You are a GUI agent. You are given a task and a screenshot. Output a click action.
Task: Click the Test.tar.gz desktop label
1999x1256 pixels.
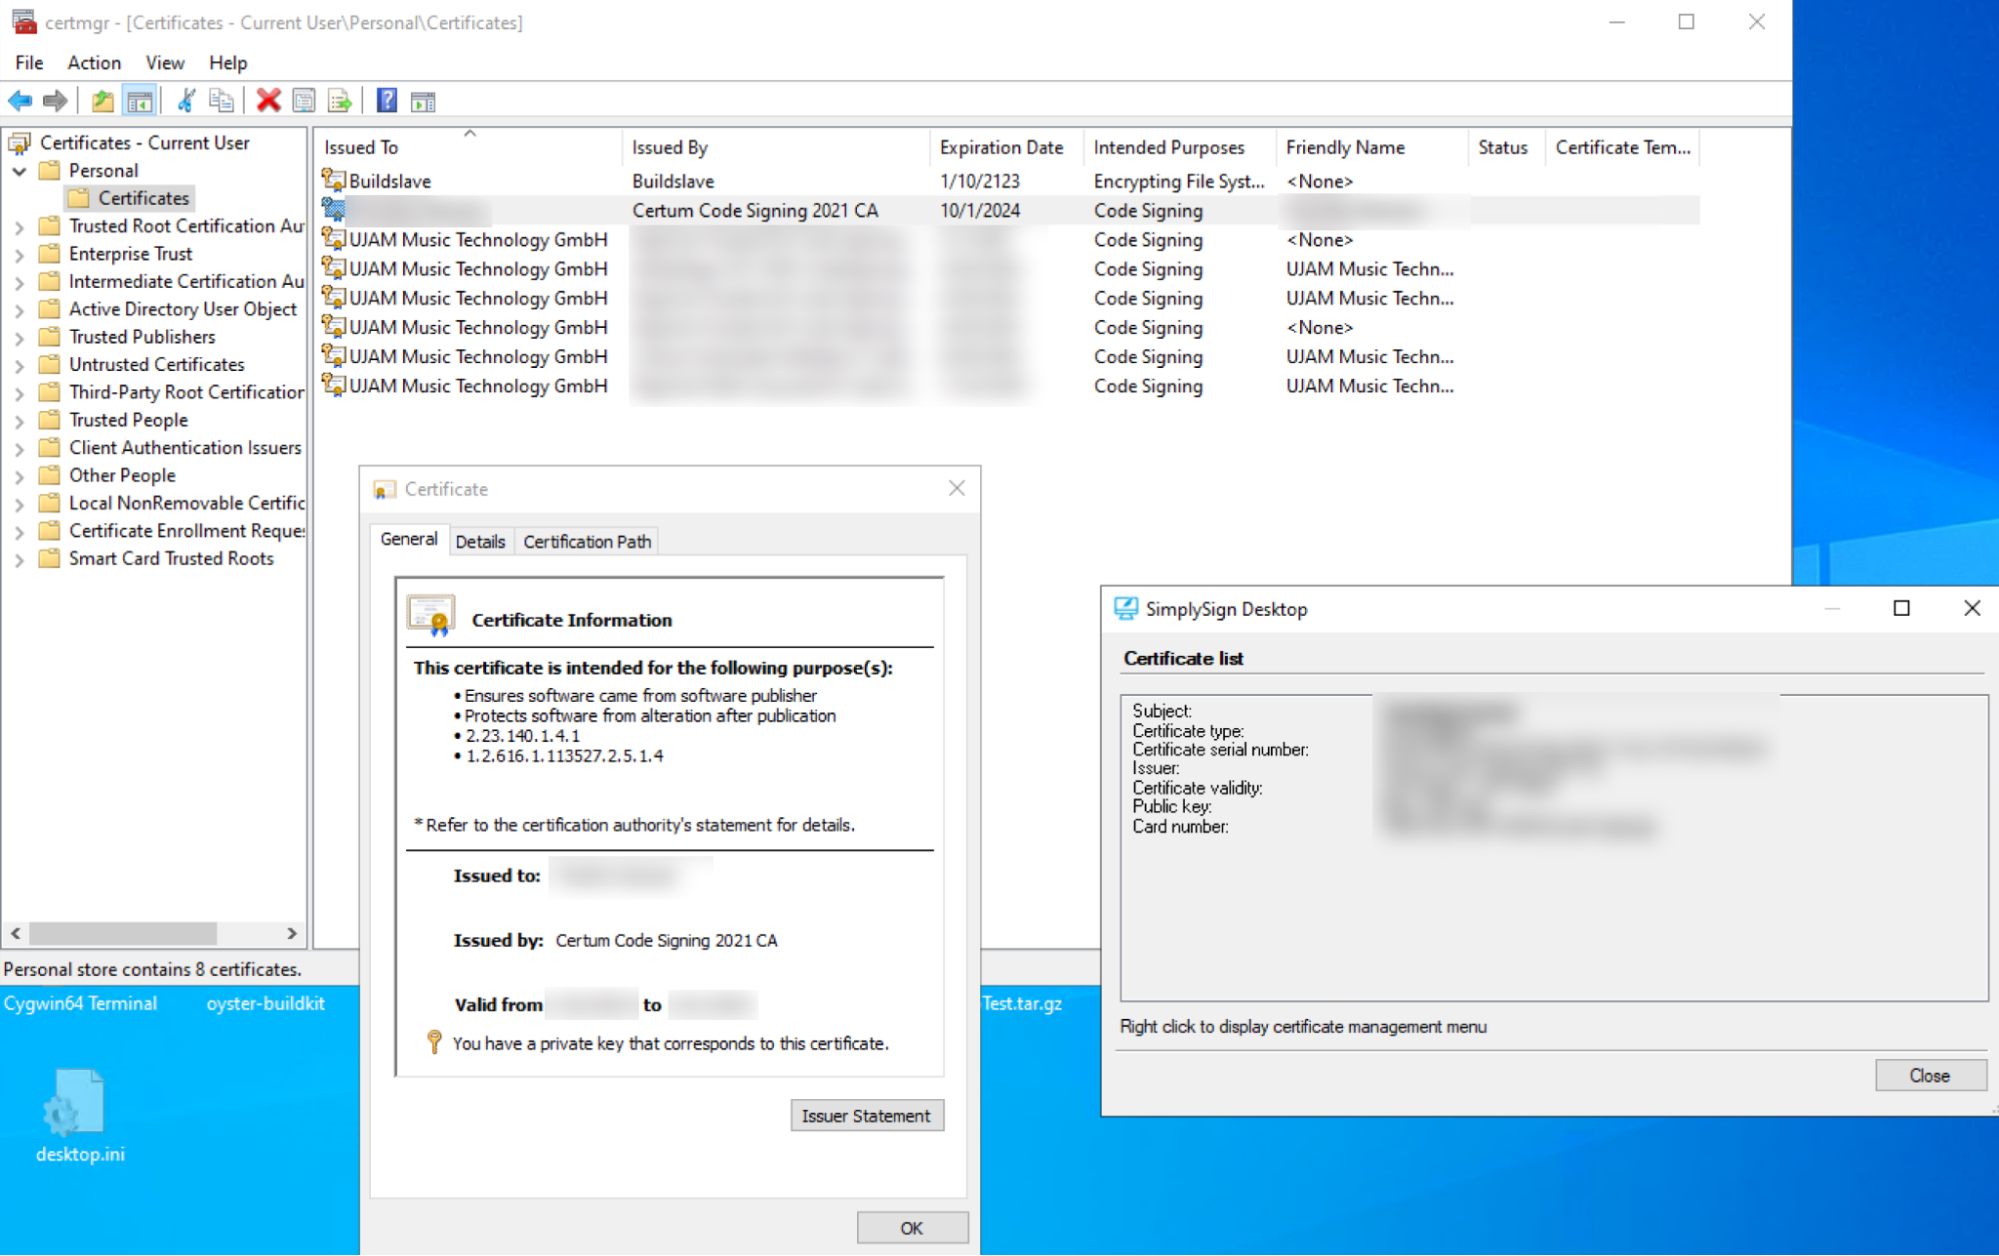pyautogui.click(x=1021, y=1003)
